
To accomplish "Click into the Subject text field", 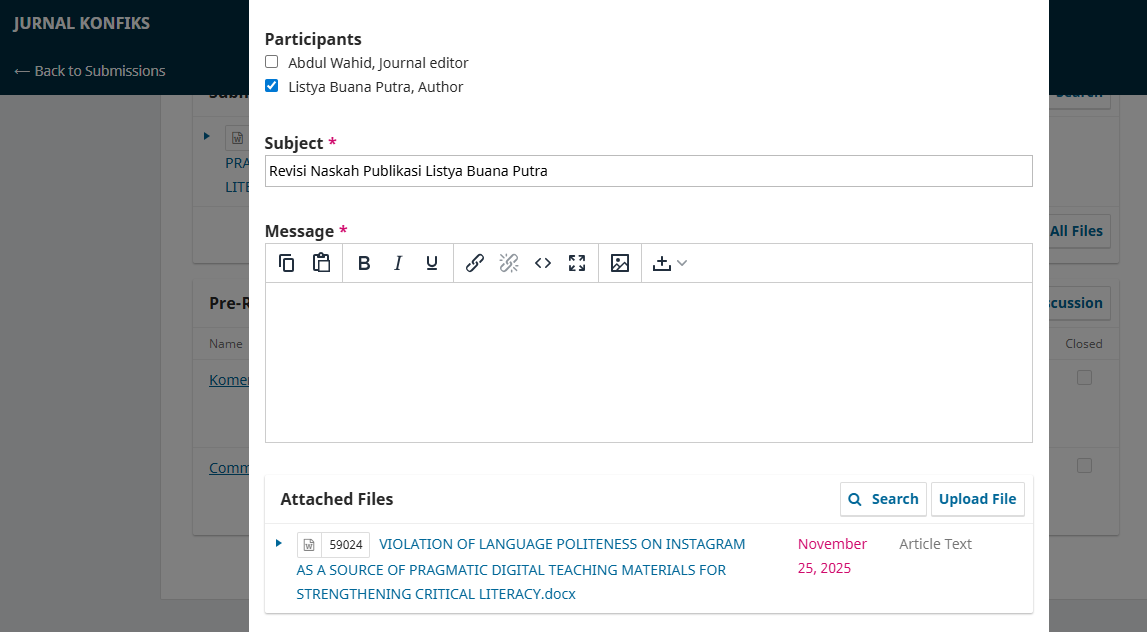I will [x=648, y=171].
